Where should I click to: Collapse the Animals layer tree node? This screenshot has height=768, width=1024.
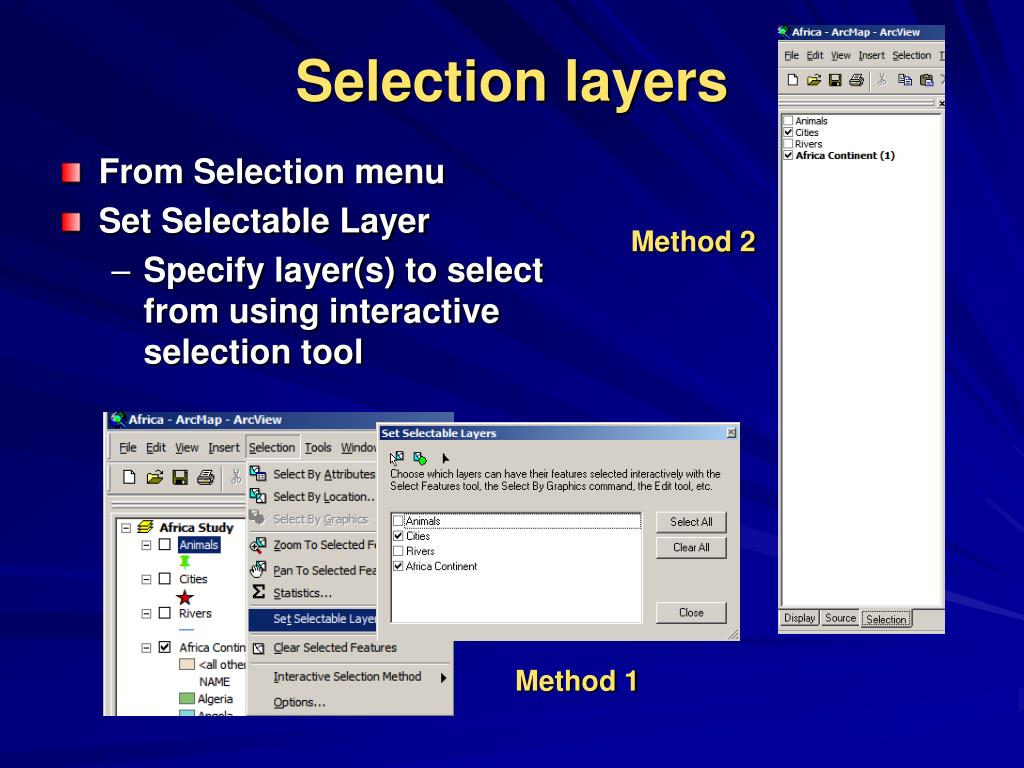146,545
